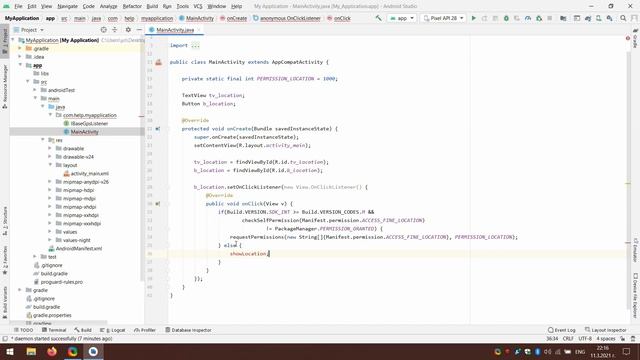This screenshot has height=360, width=640.
Task: Run the app with the green play button
Action: pos(473,18)
